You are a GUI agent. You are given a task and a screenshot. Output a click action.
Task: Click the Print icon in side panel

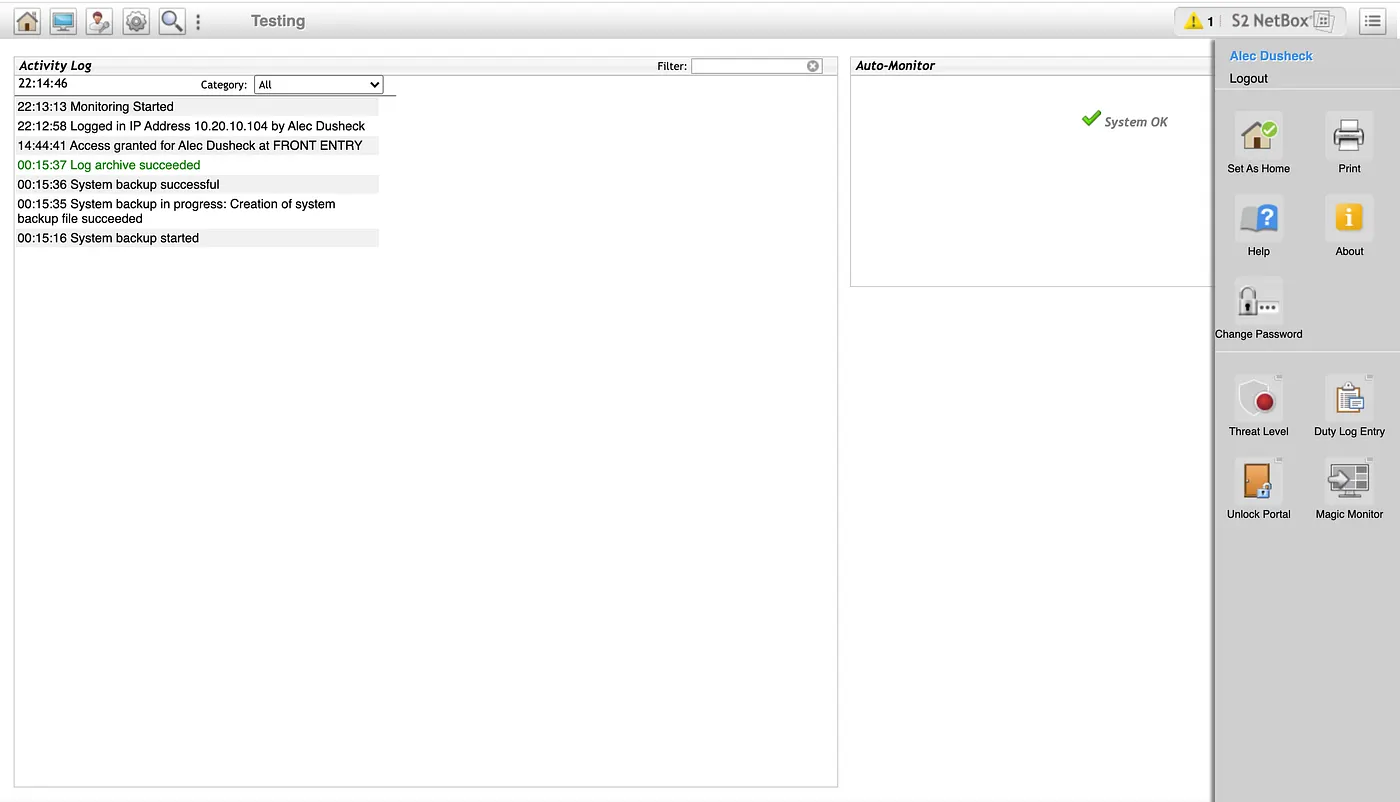click(1349, 135)
